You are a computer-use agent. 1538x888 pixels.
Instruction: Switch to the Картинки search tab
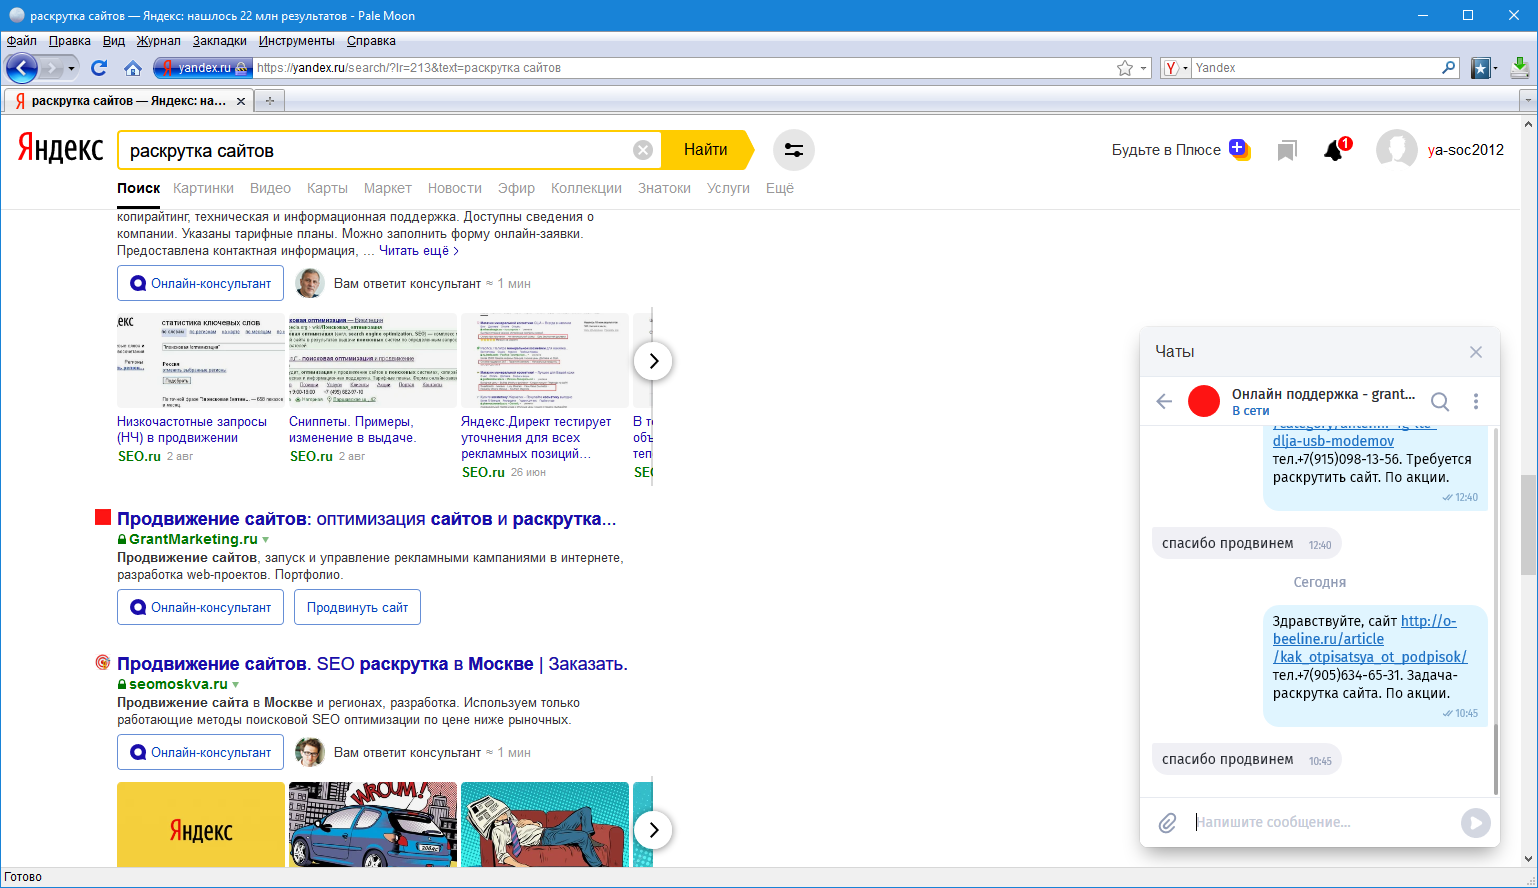point(203,188)
